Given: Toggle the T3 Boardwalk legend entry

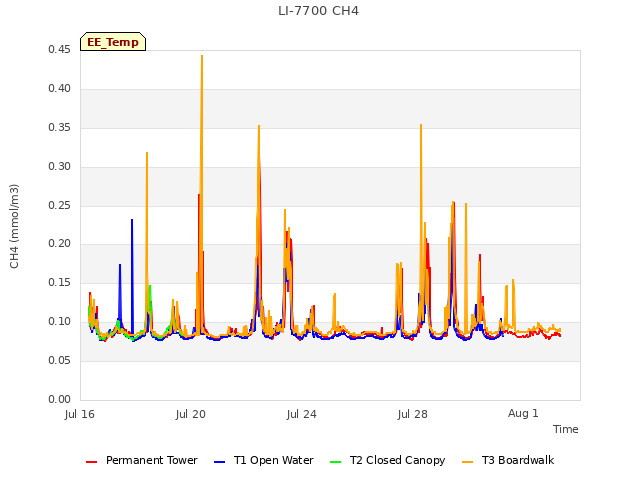Looking at the screenshot, I should (508, 460).
